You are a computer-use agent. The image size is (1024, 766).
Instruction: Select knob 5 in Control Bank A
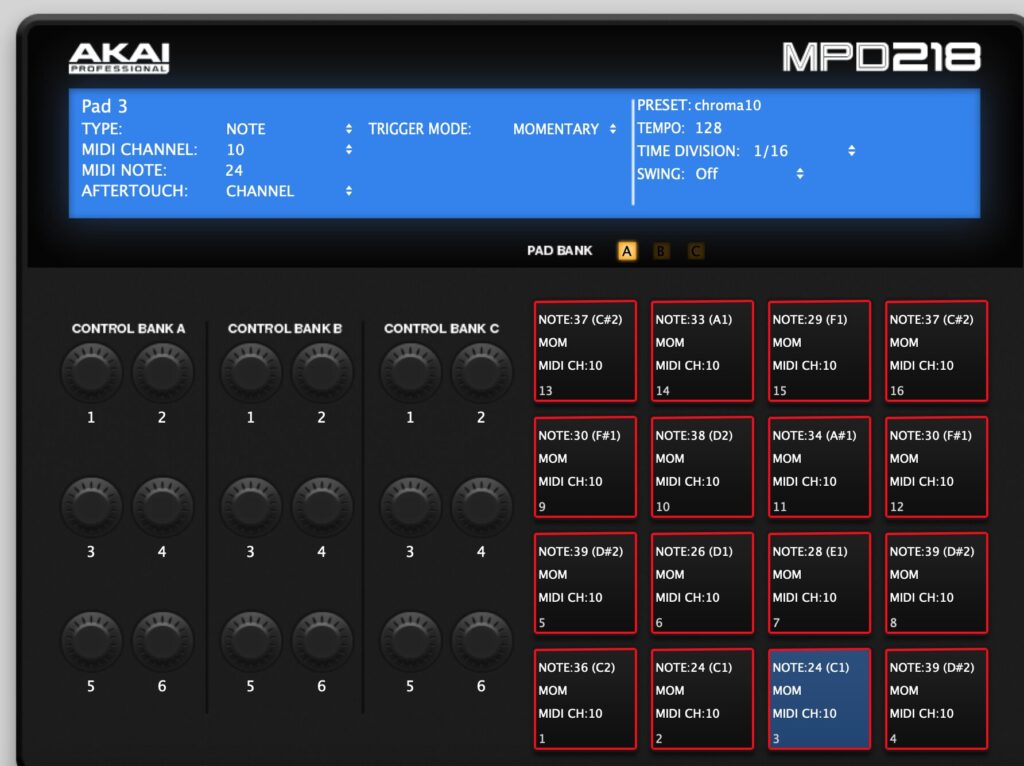point(91,642)
